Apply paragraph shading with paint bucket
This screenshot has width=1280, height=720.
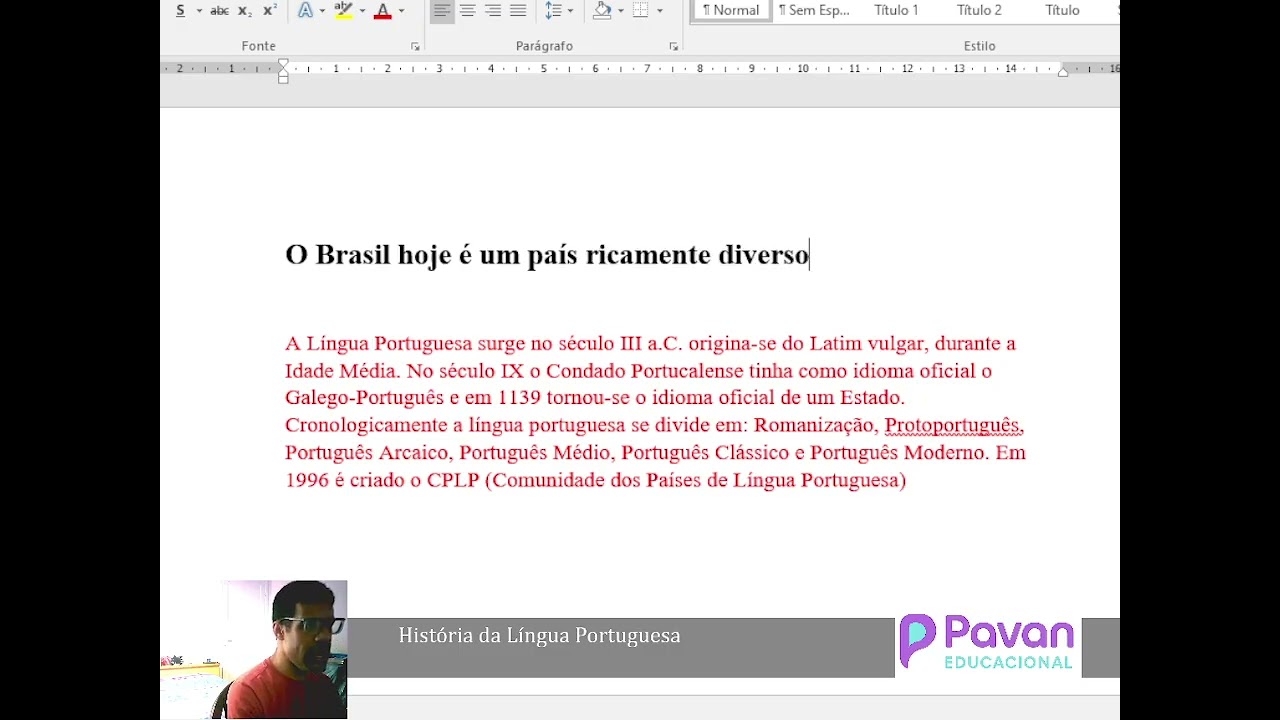602,11
